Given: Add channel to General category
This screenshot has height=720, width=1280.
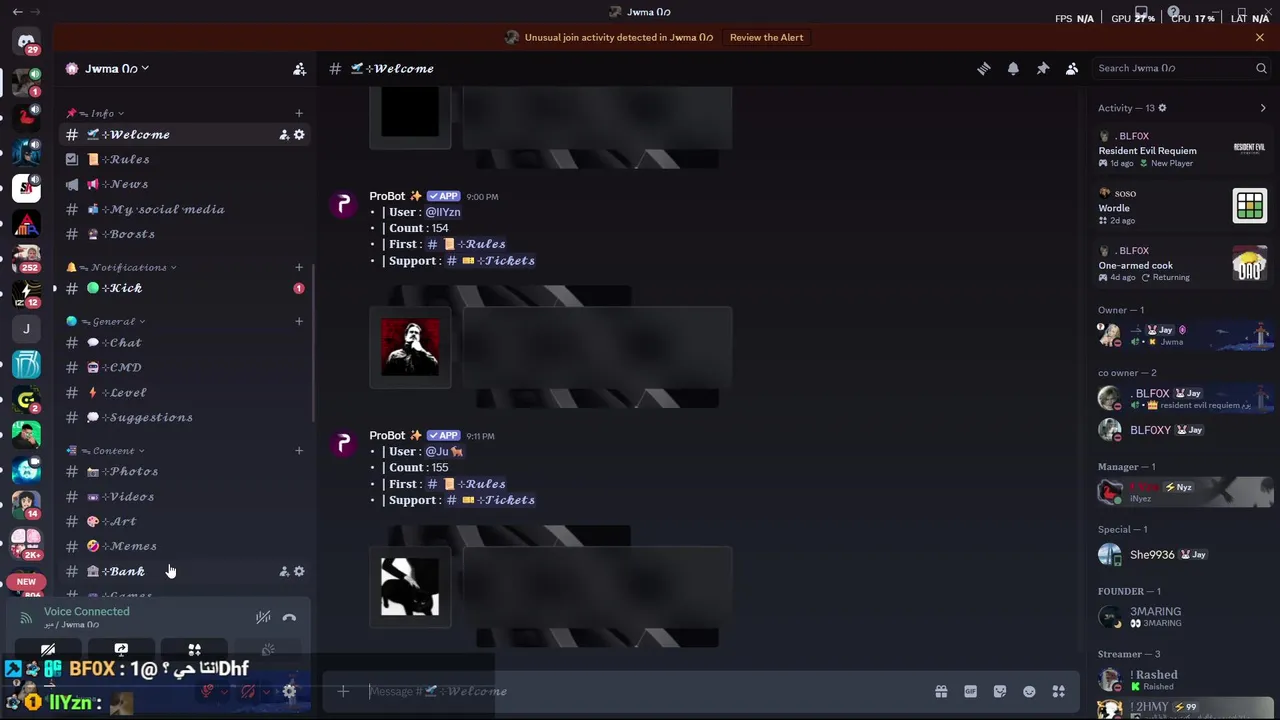Looking at the screenshot, I should tap(298, 321).
